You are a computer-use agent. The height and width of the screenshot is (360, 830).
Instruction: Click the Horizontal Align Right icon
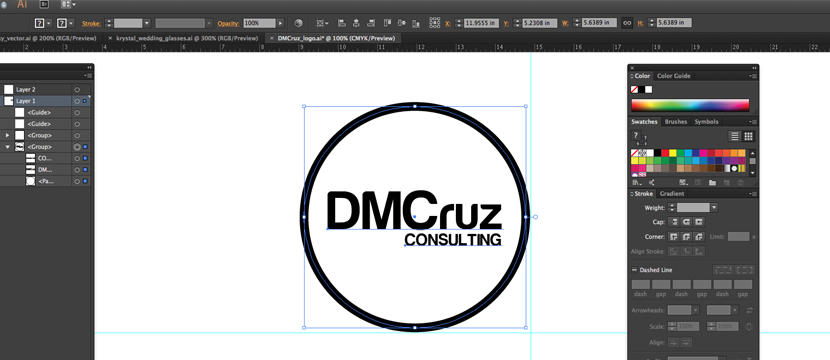[x=371, y=23]
